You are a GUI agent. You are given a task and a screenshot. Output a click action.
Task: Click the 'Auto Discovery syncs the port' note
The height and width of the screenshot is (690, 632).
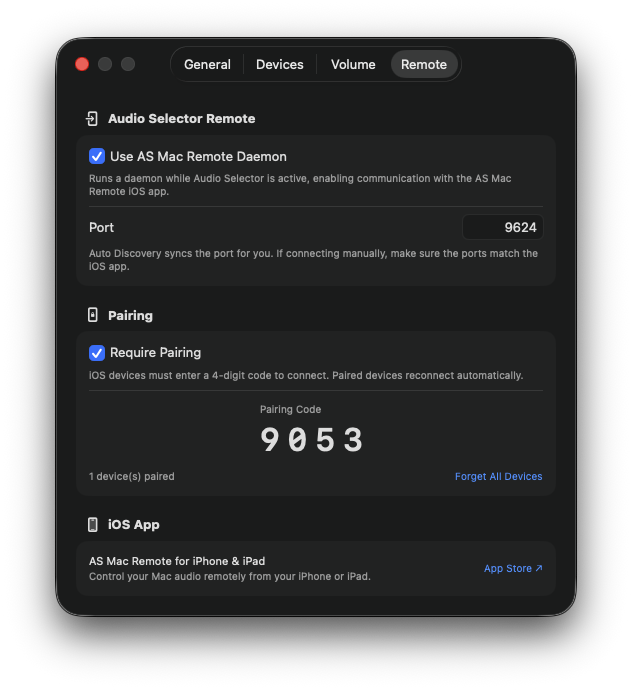coord(313,260)
